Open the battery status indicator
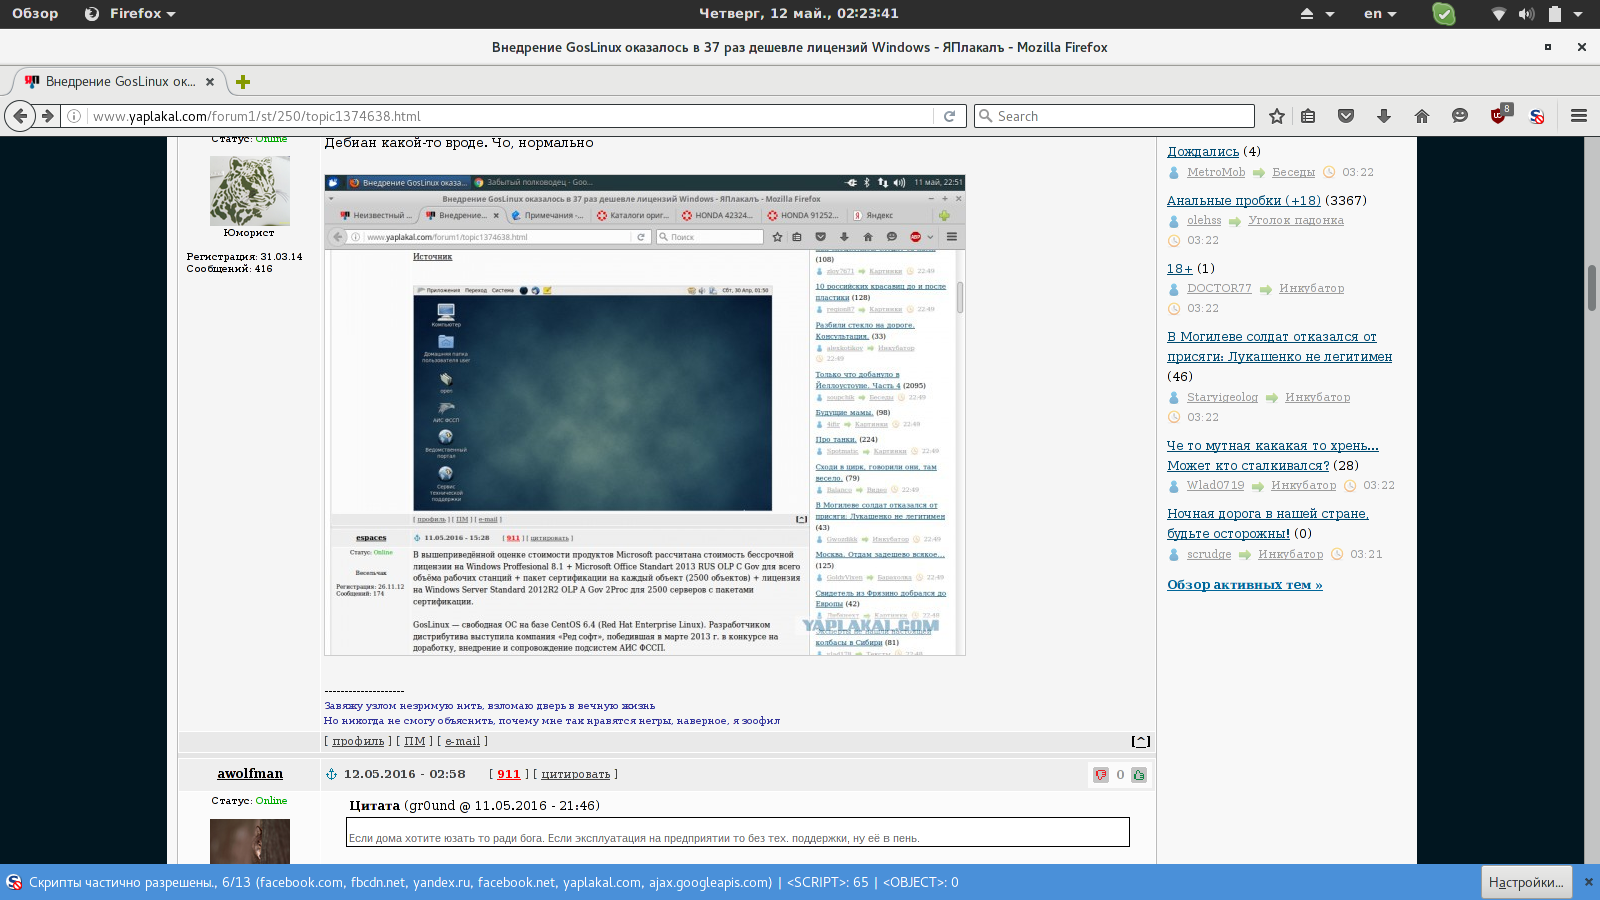1600x900 pixels. (x=1555, y=14)
